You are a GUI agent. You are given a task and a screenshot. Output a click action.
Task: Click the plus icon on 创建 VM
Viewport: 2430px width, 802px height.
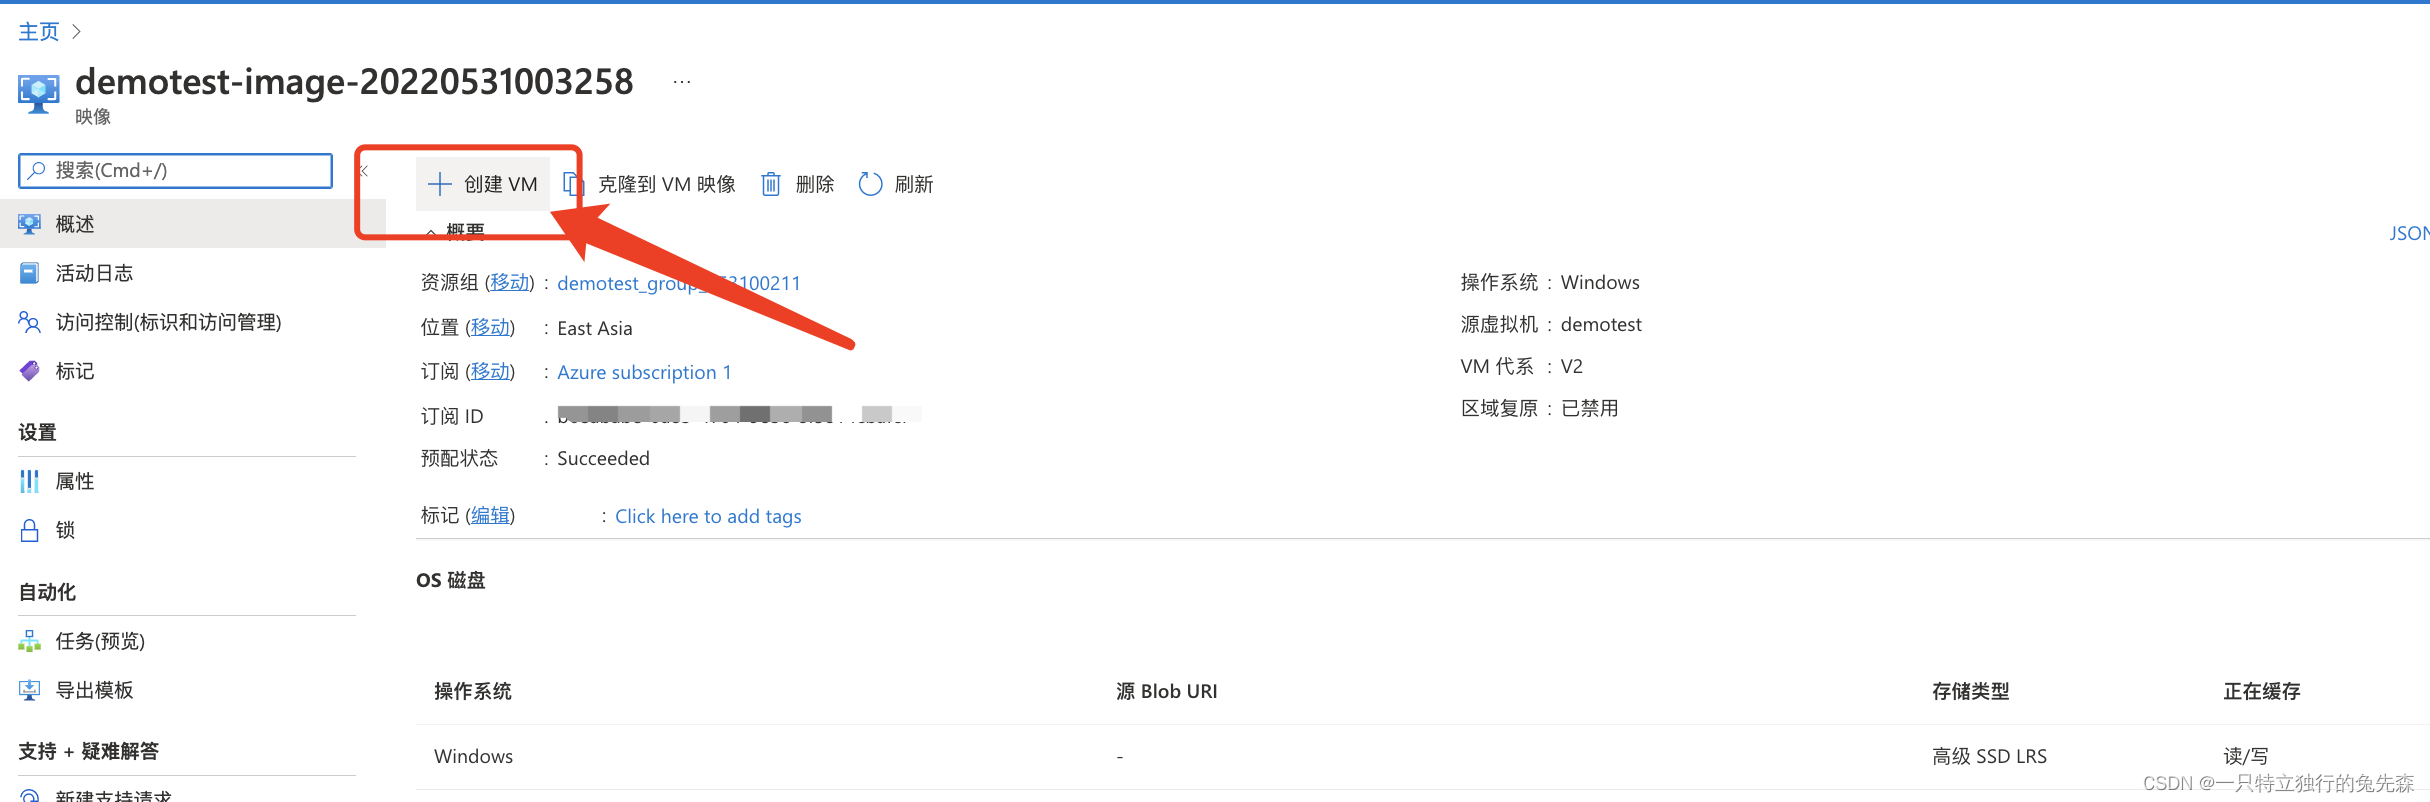[439, 184]
